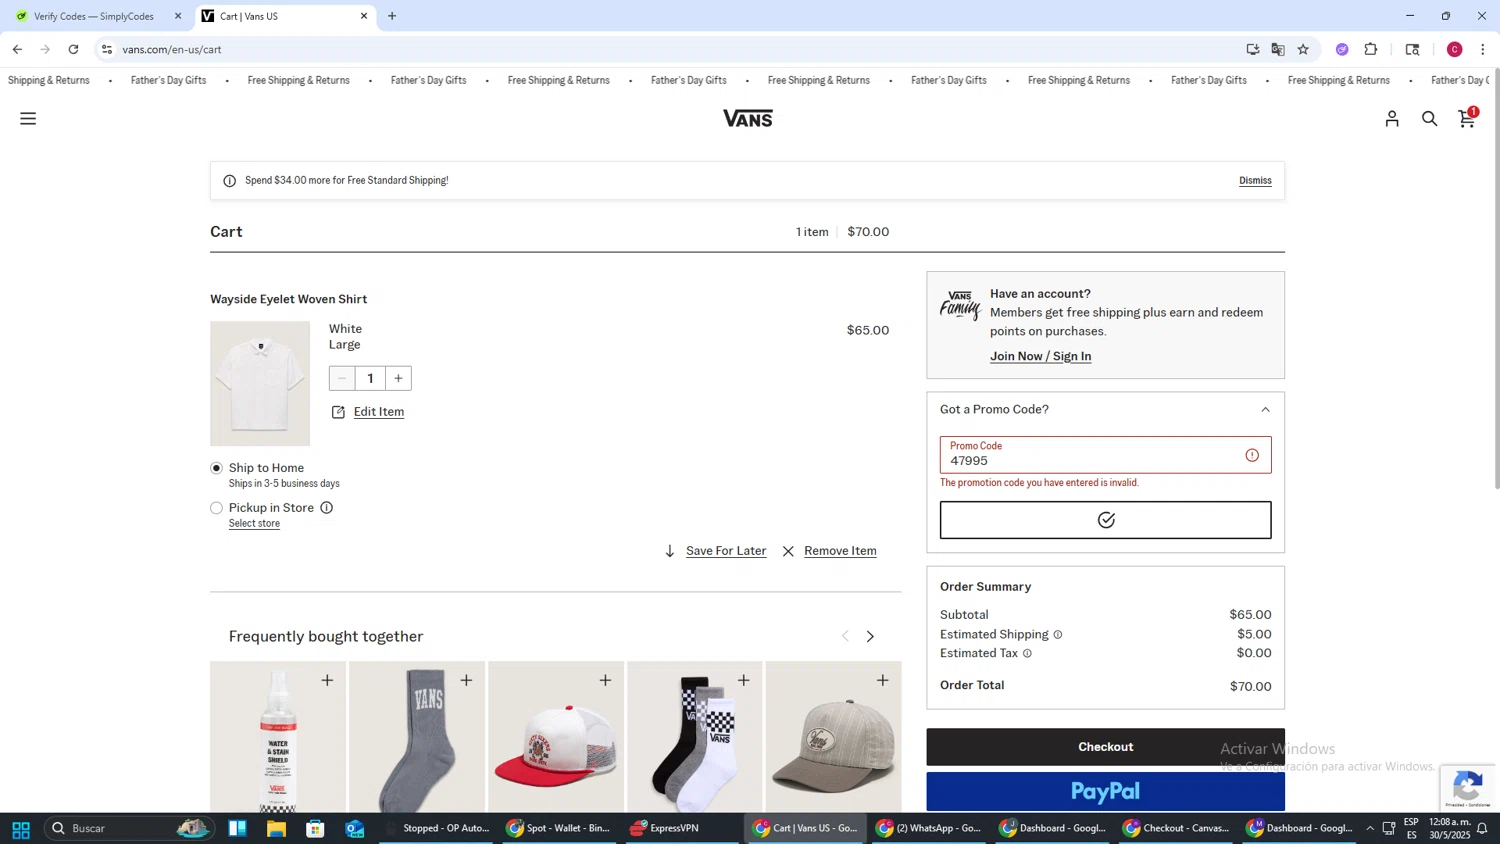Click the promo code apply button
Image resolution: width=1500 pixels, height=844 pixels.
(1105, 520)
